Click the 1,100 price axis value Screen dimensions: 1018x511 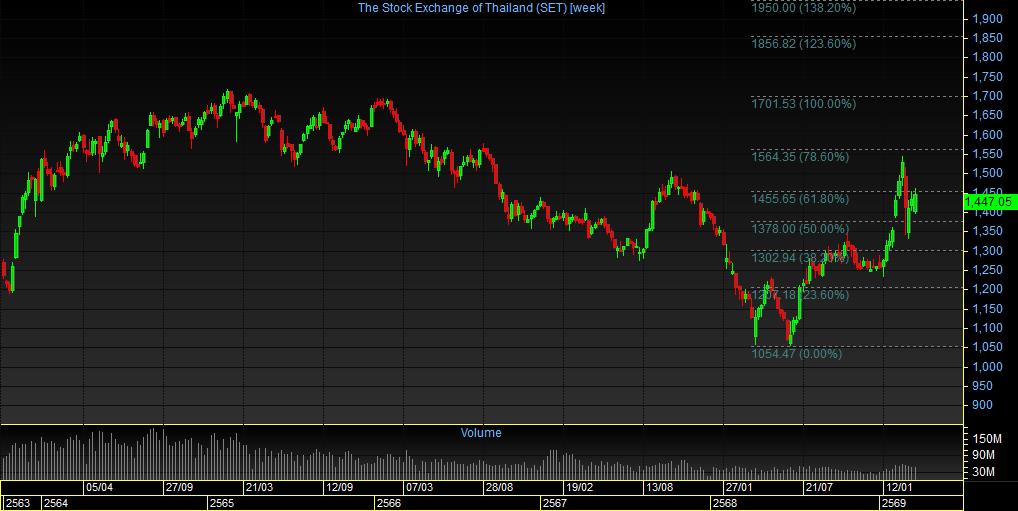point(987,328)
